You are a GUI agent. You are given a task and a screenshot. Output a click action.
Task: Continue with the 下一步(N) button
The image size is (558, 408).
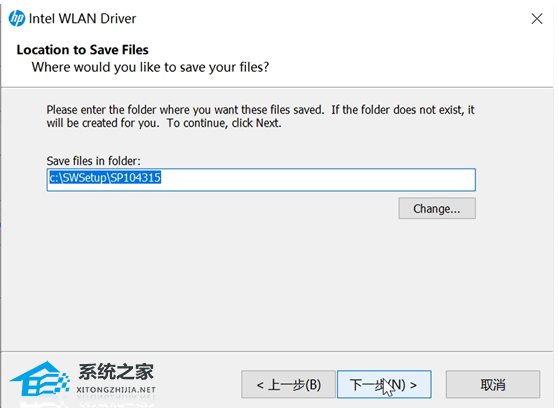click(x=384, y=385)
